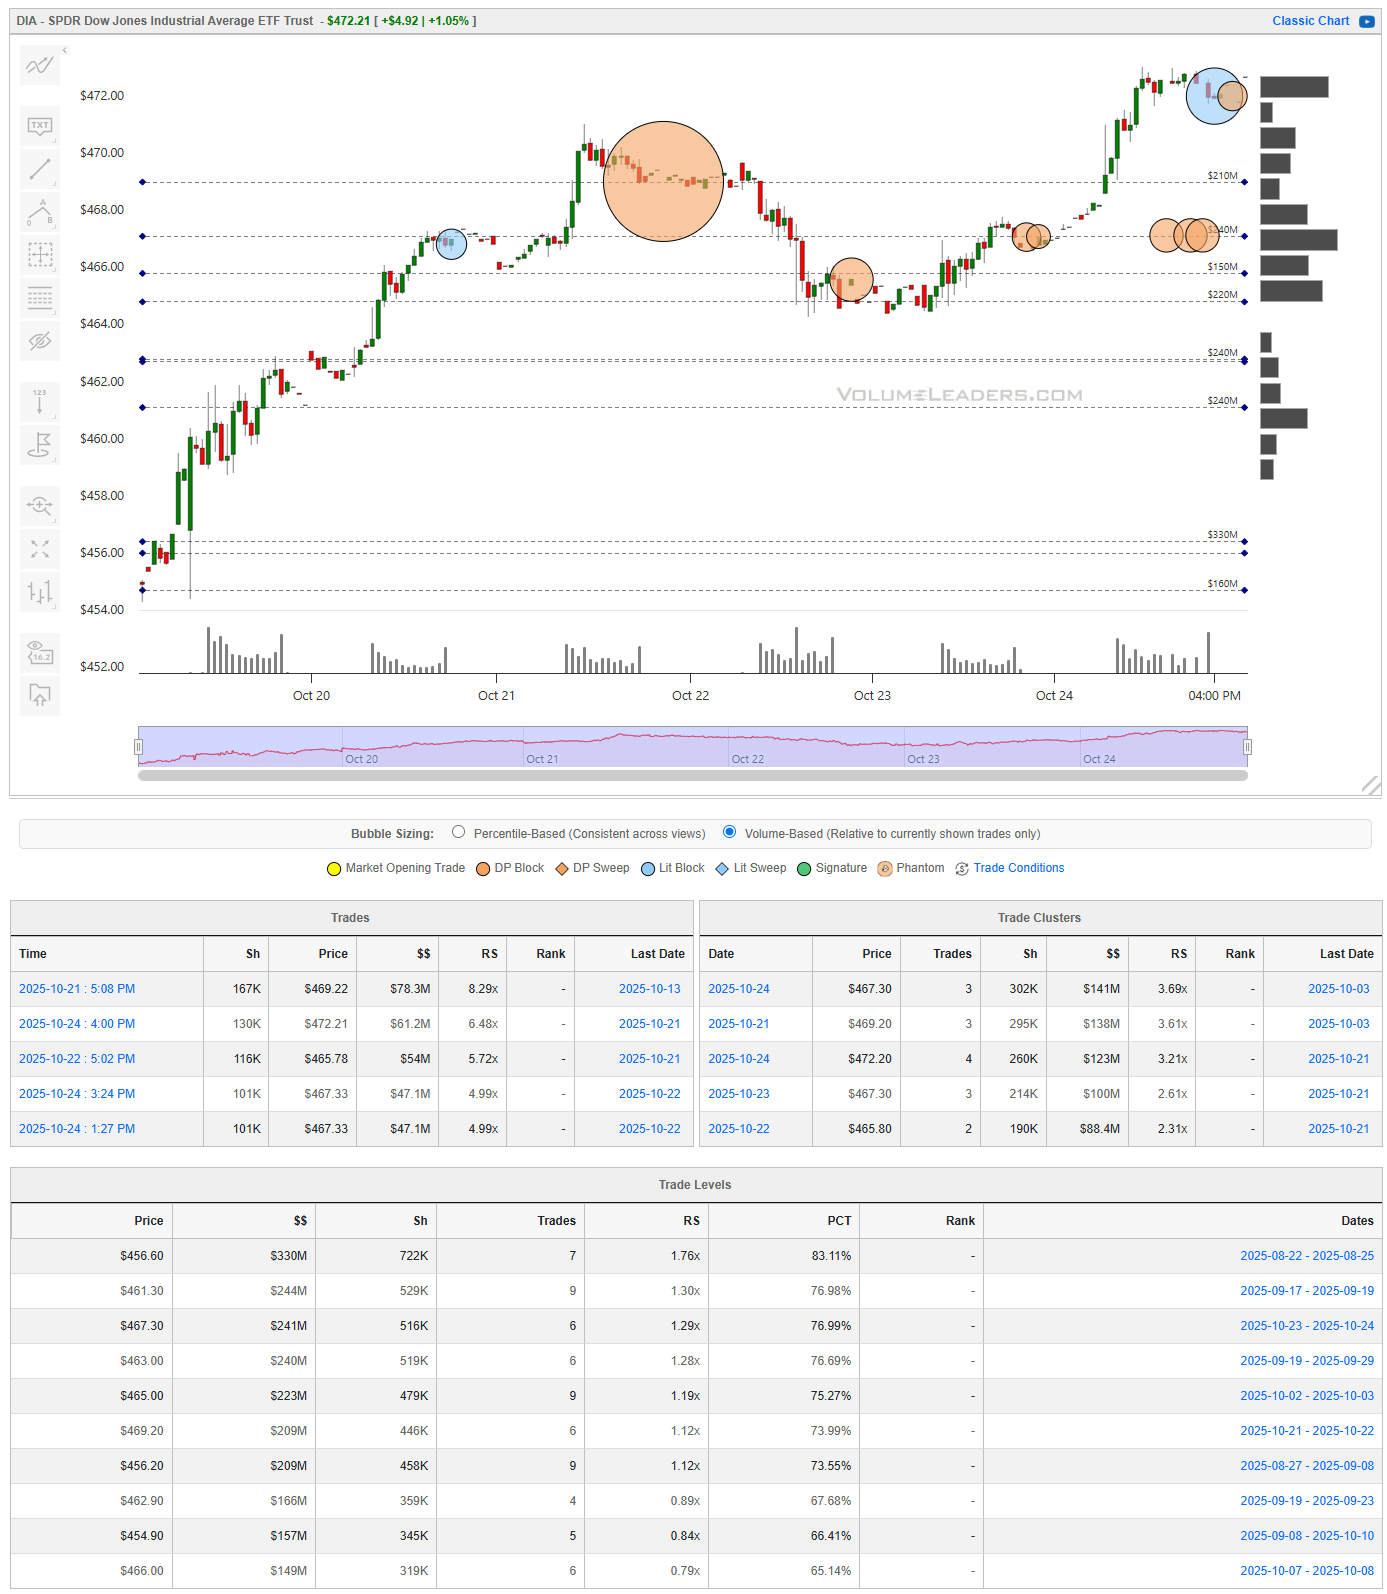Open trade 2025-10-24 : 1:27 PM
1387x1594 pixels.
(77, 1129)
